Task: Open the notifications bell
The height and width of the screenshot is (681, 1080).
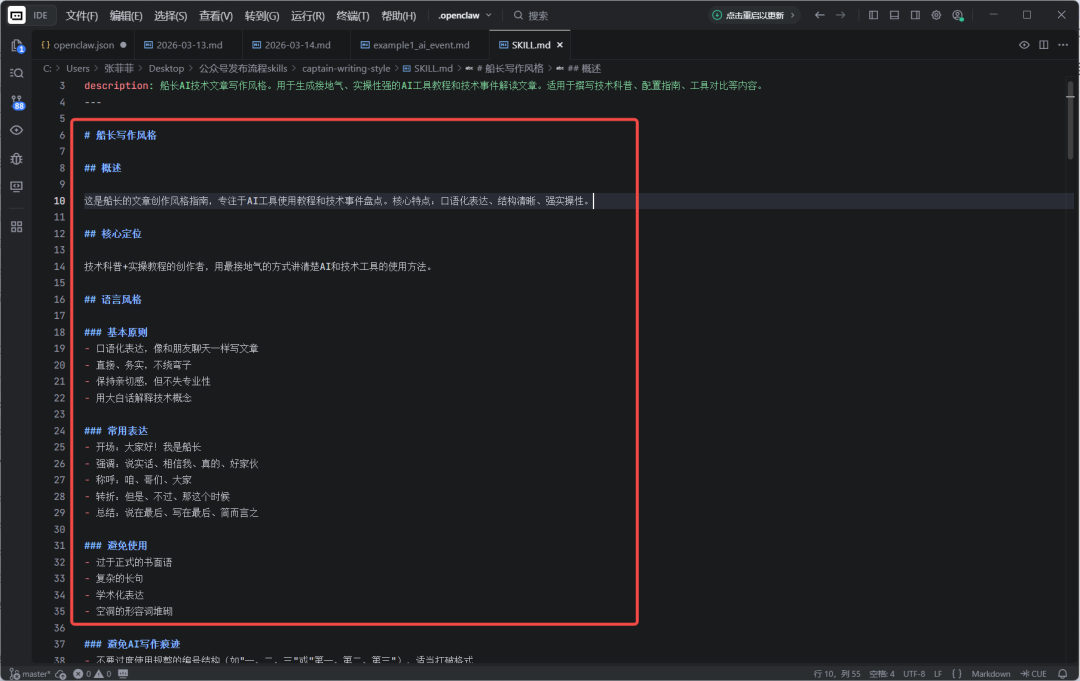Action: [1063, 674]
